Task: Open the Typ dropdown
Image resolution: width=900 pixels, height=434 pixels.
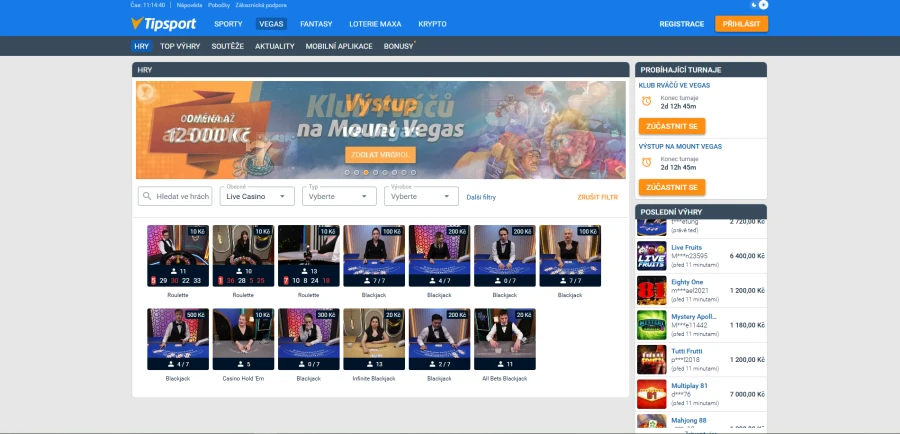Action: tap(339, 196)
